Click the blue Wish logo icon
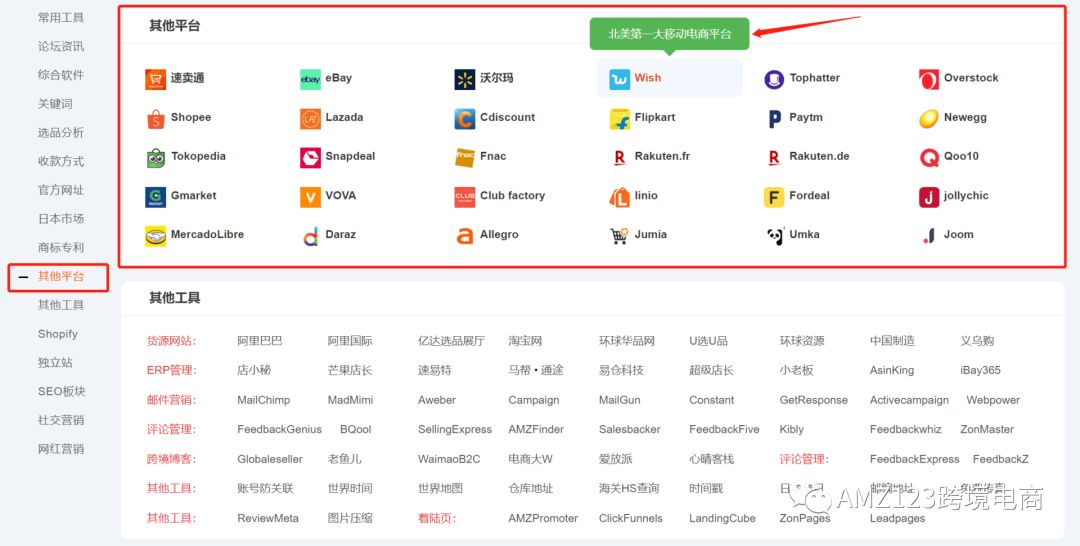Image resolution: width=1080 pixels, height=546 pixels. [619, 79]
